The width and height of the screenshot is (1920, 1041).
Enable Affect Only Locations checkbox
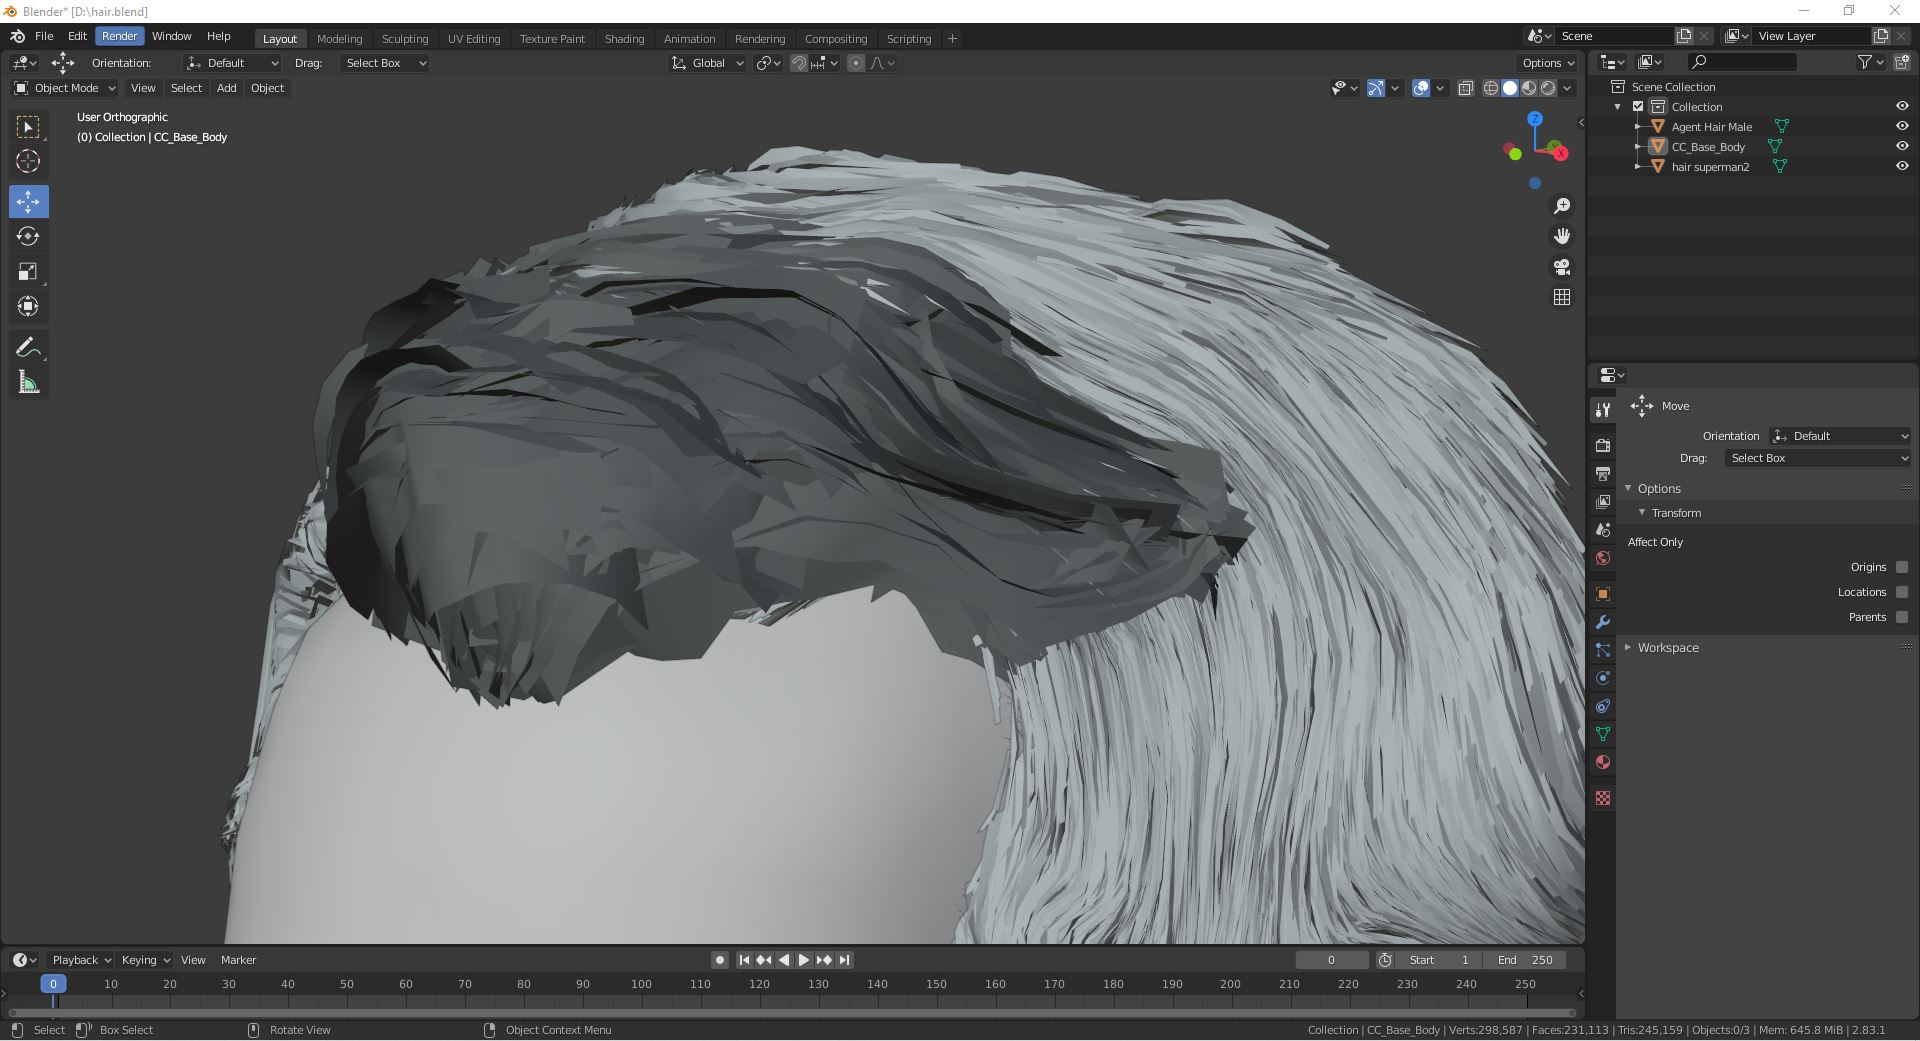click(x=1902, y=592)
